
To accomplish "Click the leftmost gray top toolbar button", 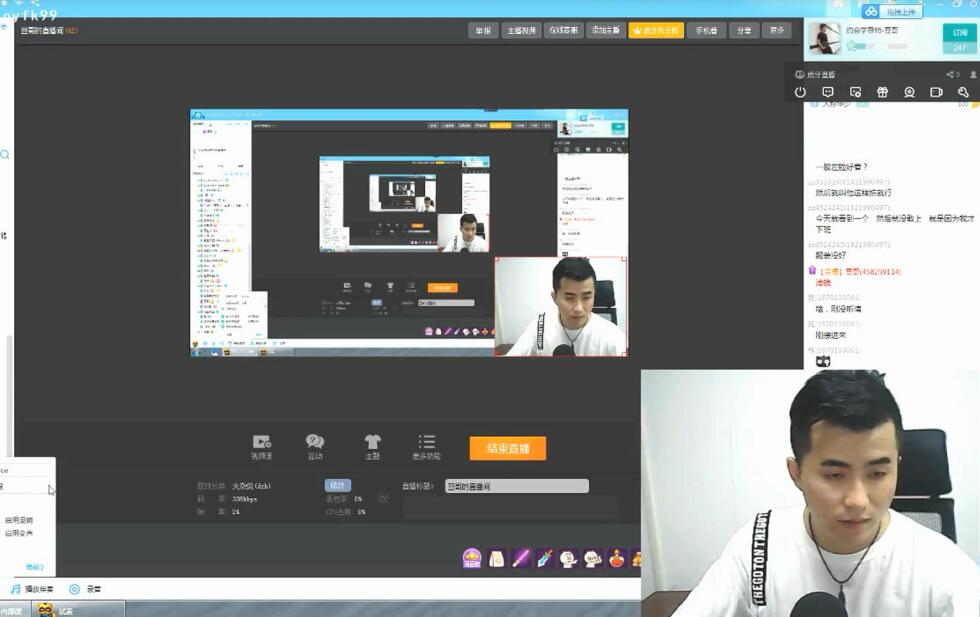I will click(x=483, y=31).
